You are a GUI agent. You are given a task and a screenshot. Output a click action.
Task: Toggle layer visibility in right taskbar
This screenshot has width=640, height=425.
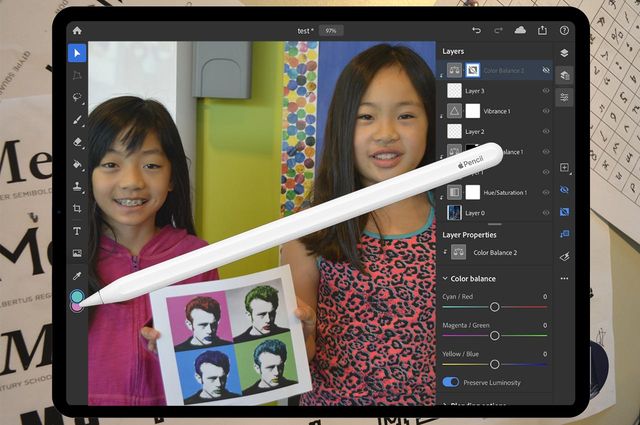coord(564,190)
